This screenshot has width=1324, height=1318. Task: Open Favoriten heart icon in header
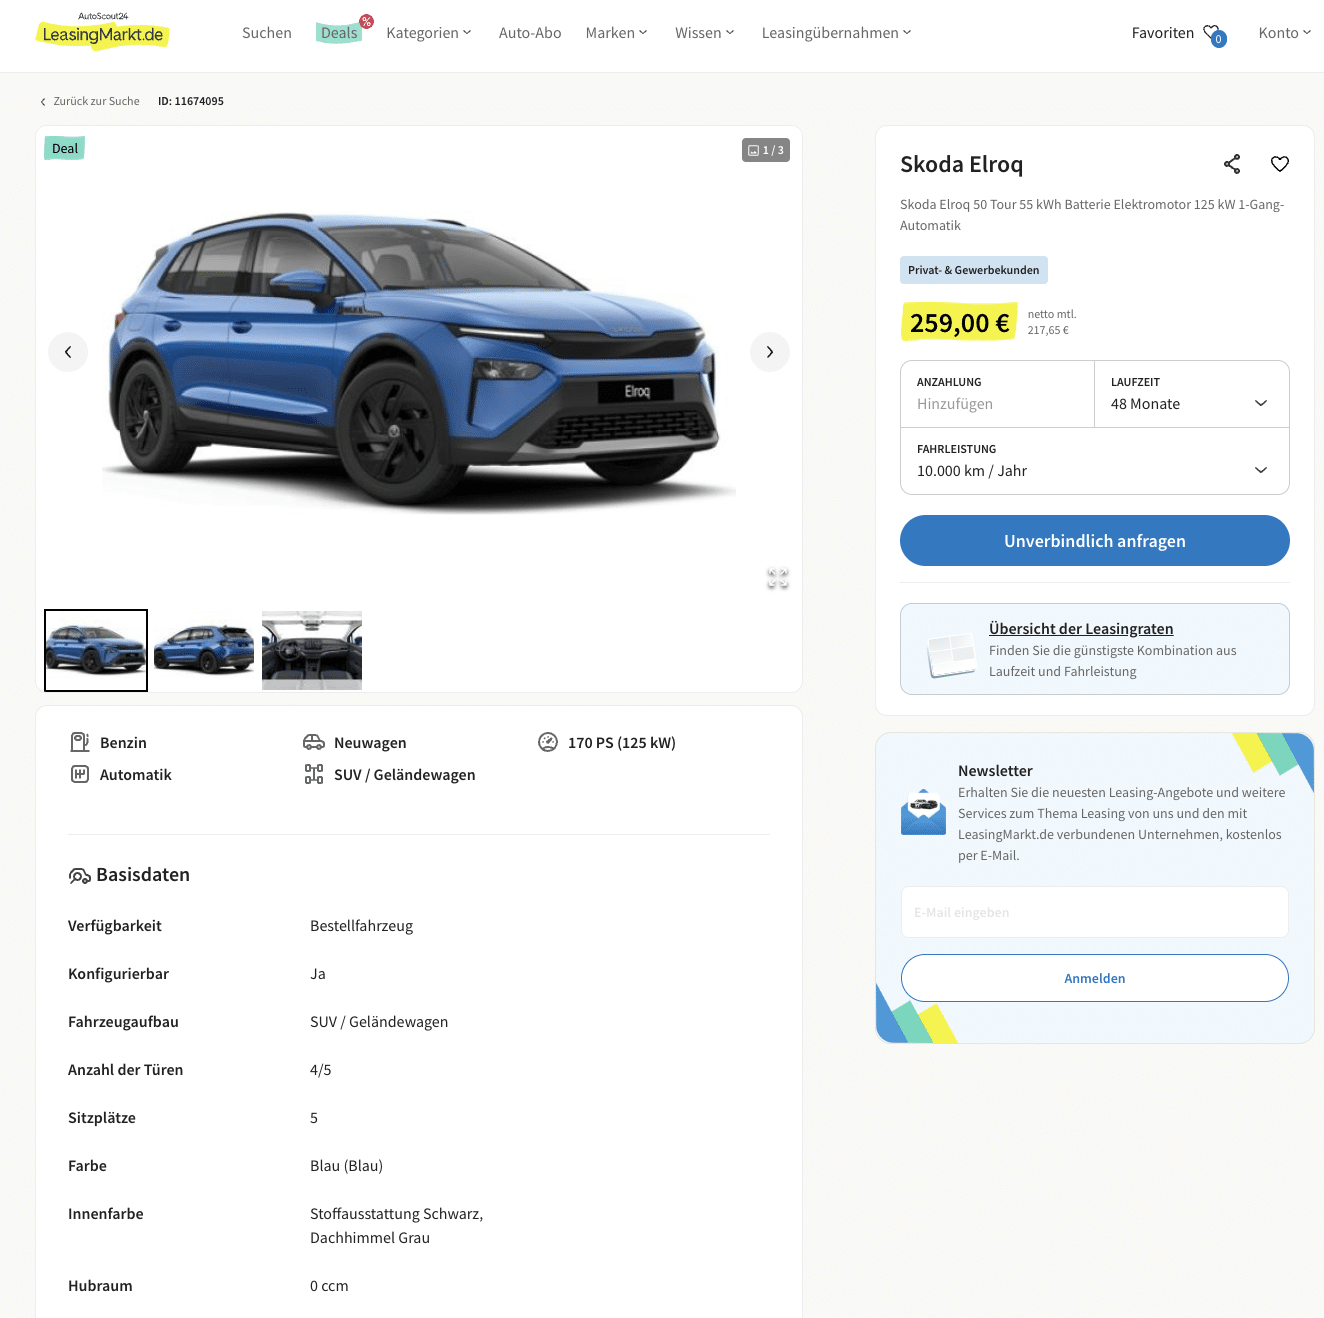(x=1214, y=35)
